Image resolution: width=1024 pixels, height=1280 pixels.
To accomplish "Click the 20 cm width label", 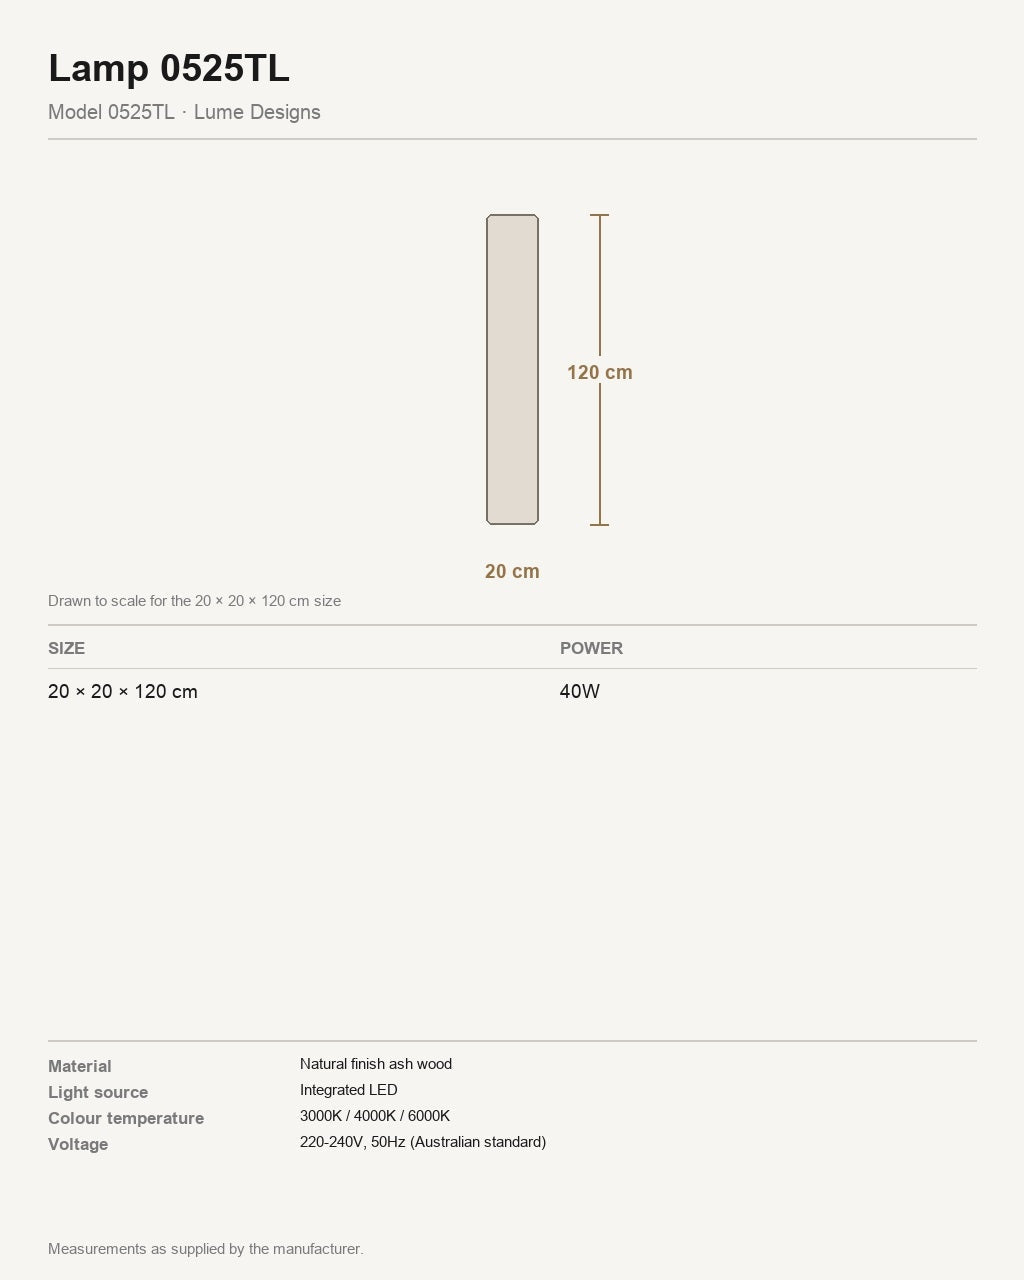I will pos(512,571).
